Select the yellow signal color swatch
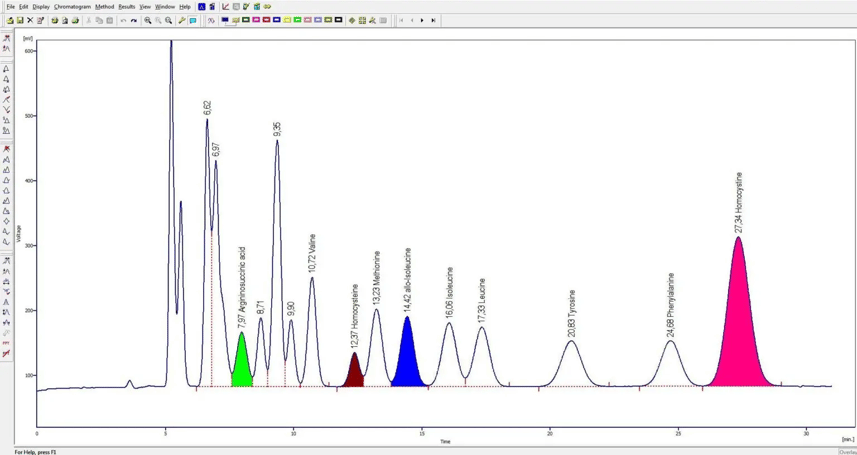The height and width of the screenshot is (455, 857). pyautogui.click(x=287, y=20)
